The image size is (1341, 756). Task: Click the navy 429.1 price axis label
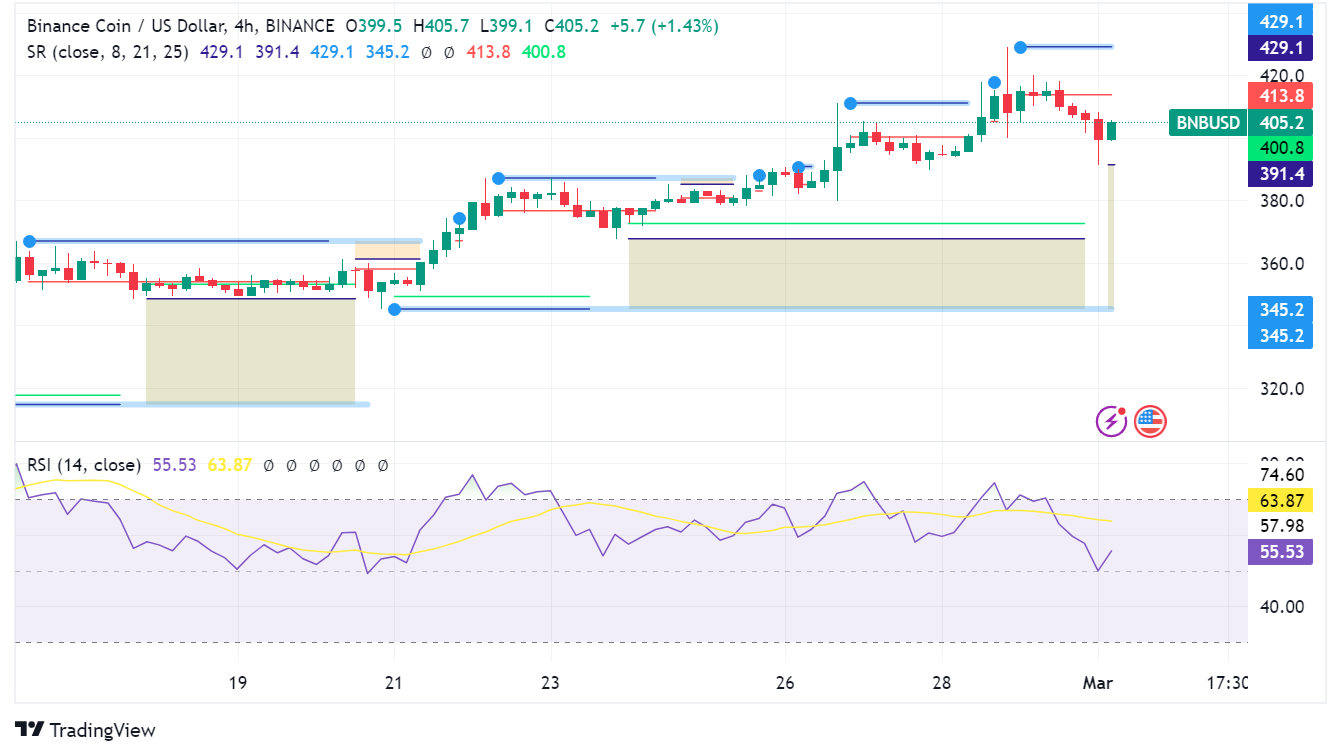coord(1281,47)
